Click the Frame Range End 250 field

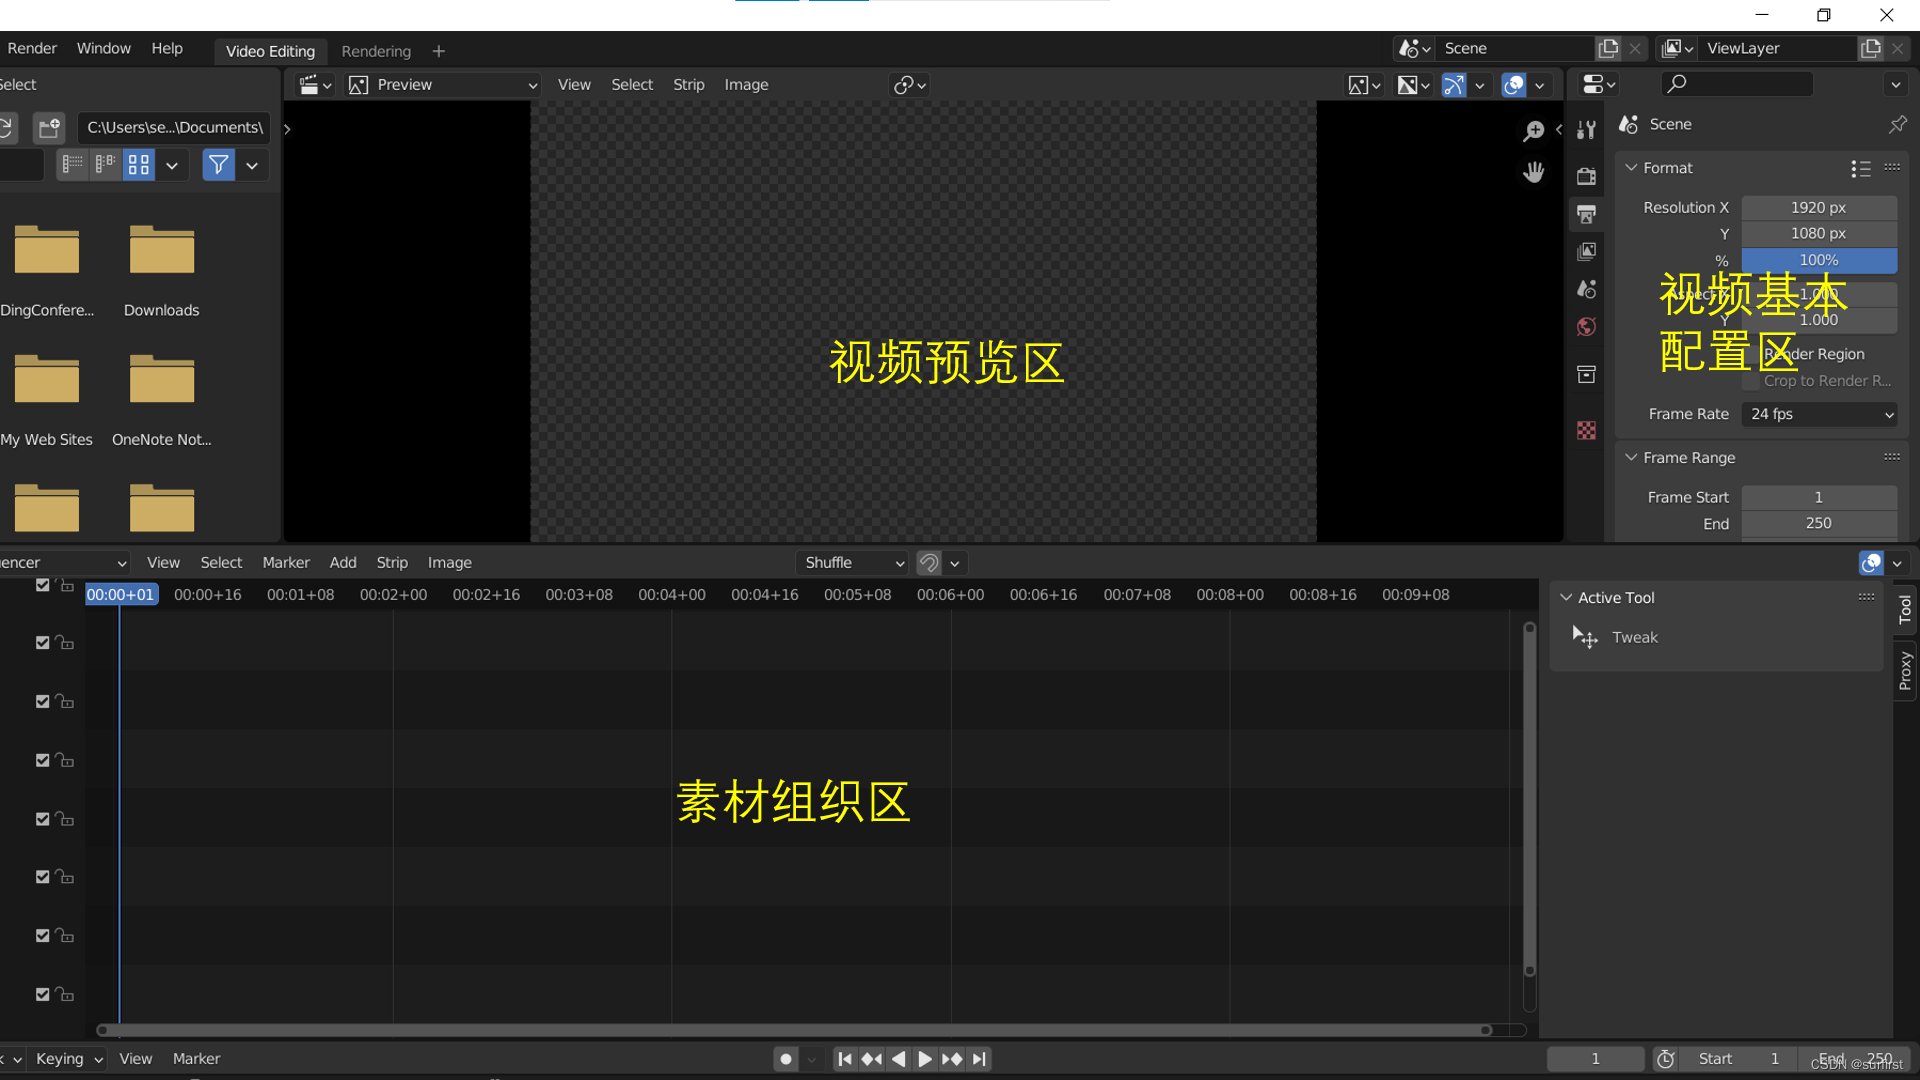pyautogui.click(x=1819, y=523)
